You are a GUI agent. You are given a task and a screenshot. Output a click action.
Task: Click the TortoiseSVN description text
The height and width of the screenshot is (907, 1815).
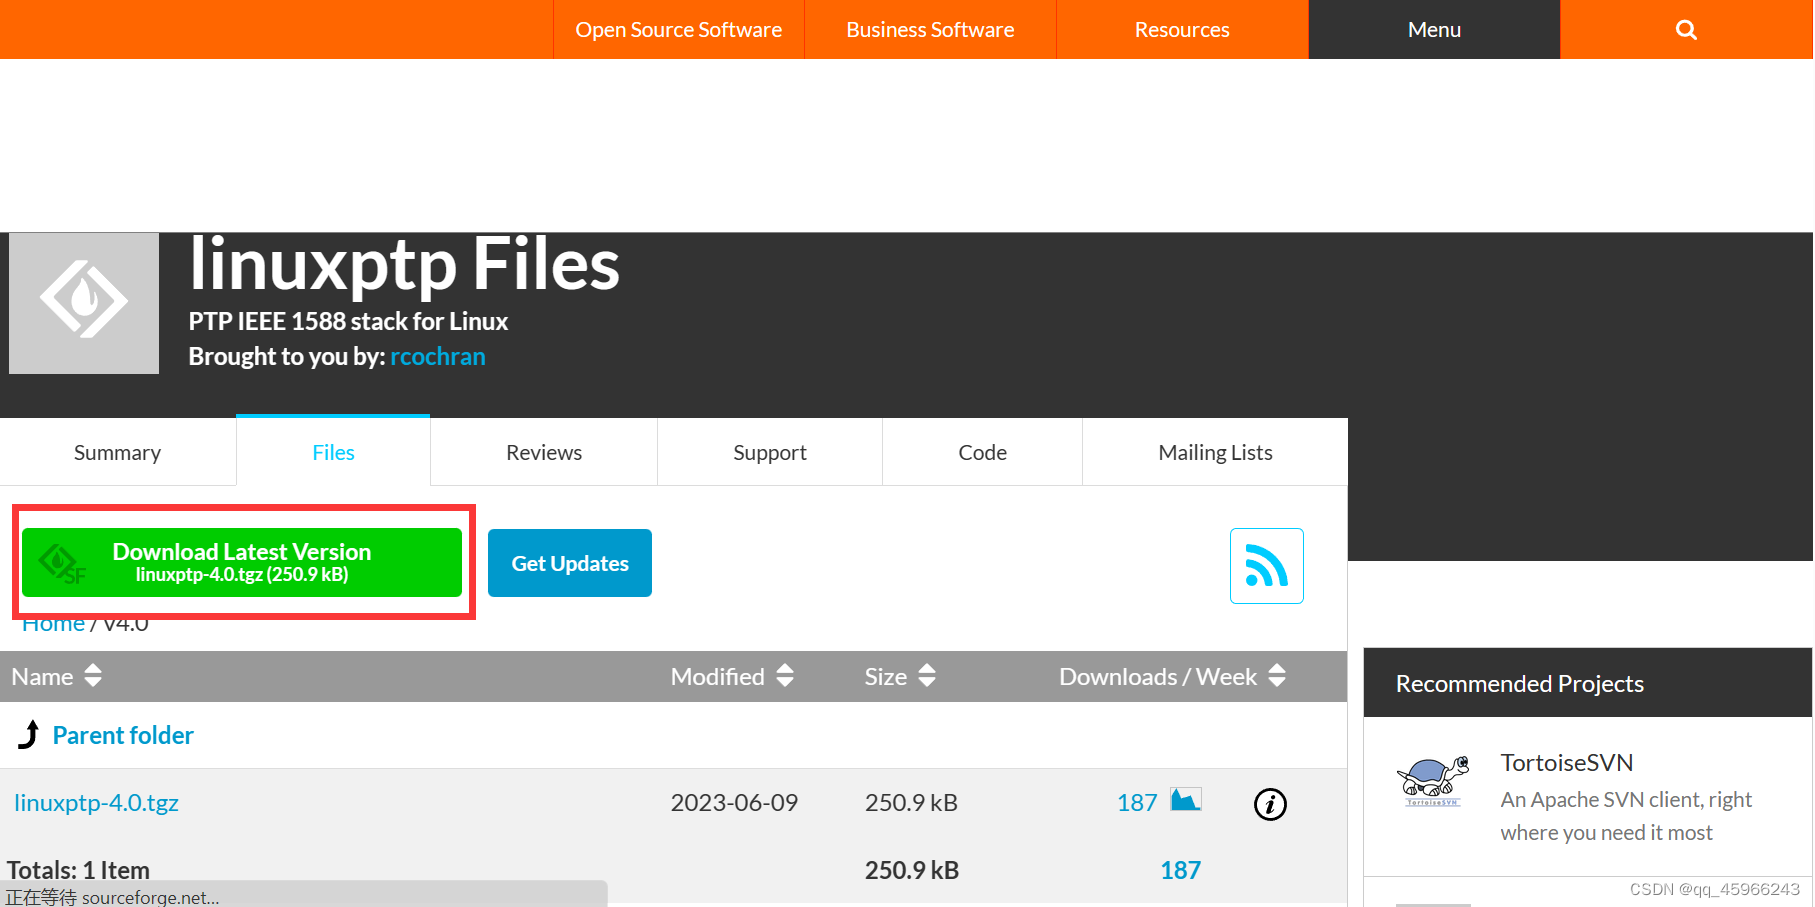pyautogui.click(x=1626, y=816)
